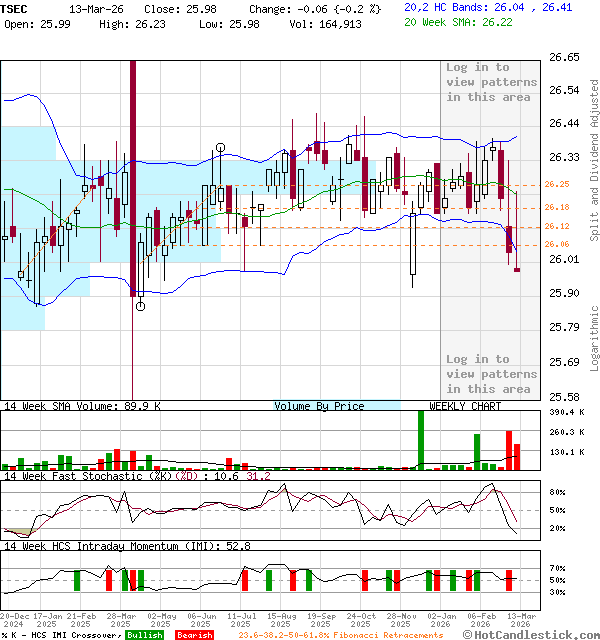Image resolution: width=600 pixels, height=640 pixels.
Task: Select the 'WEEKLY CHART' label
Action: pyautogui.click(x=465, y=406)
